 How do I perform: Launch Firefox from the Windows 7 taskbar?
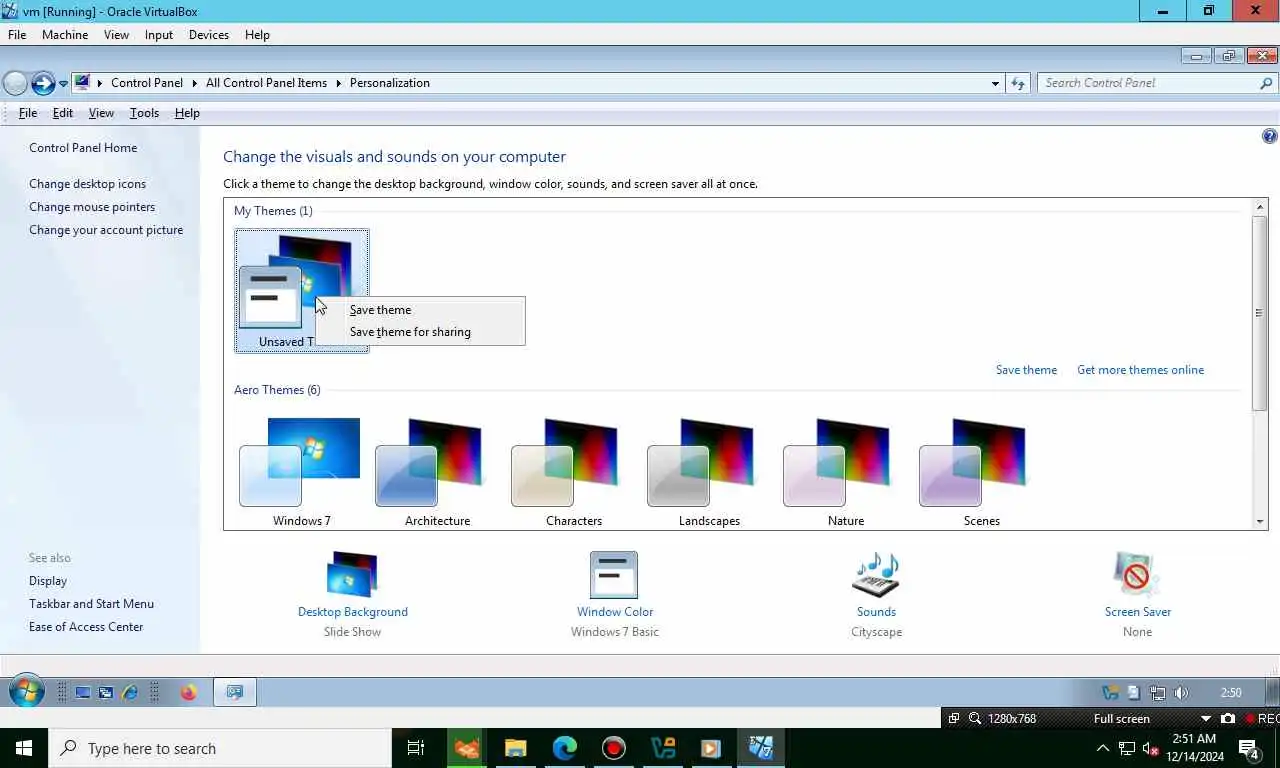click(188, 692)
